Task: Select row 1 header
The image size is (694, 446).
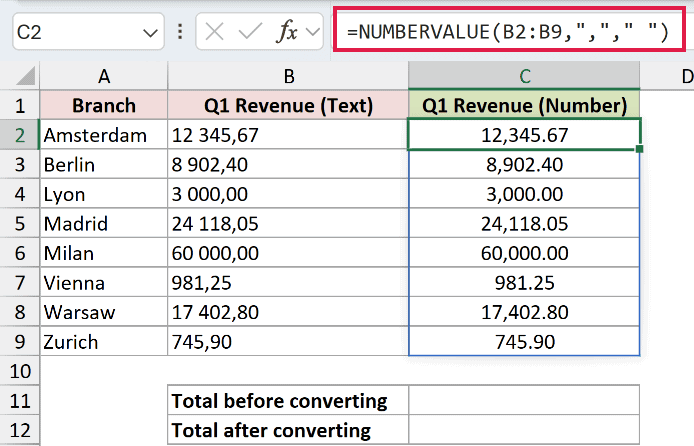Action: pyautogui.click(x=19, y=105)
